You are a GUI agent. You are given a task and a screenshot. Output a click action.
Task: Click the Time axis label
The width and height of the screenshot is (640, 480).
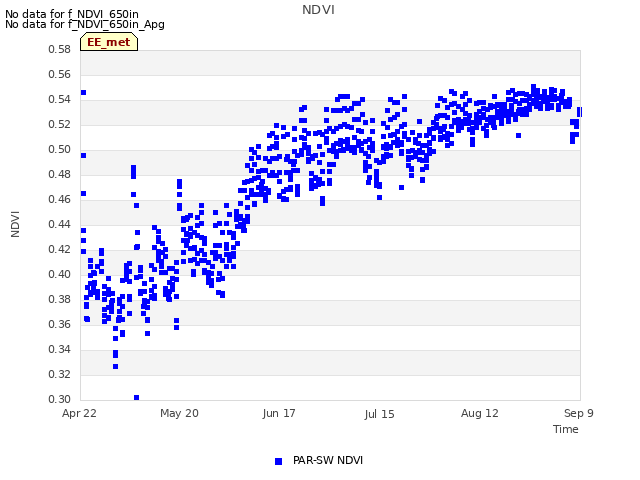pos(566,429)
